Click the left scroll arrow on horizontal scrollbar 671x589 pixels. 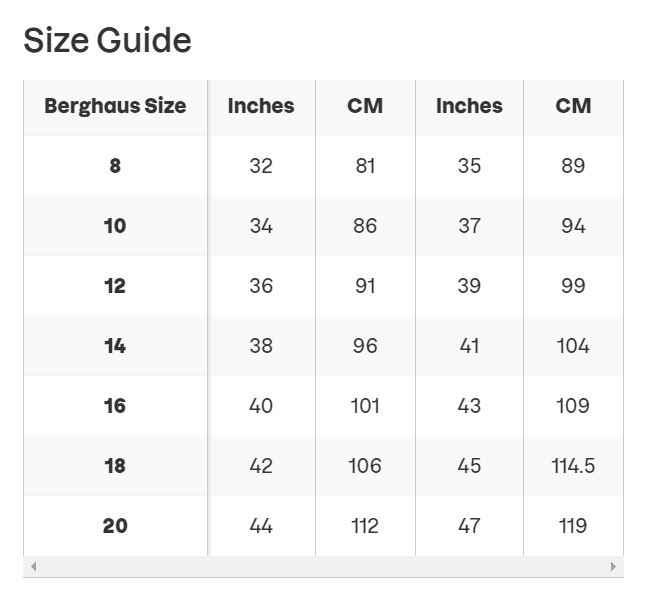point(33,566)
